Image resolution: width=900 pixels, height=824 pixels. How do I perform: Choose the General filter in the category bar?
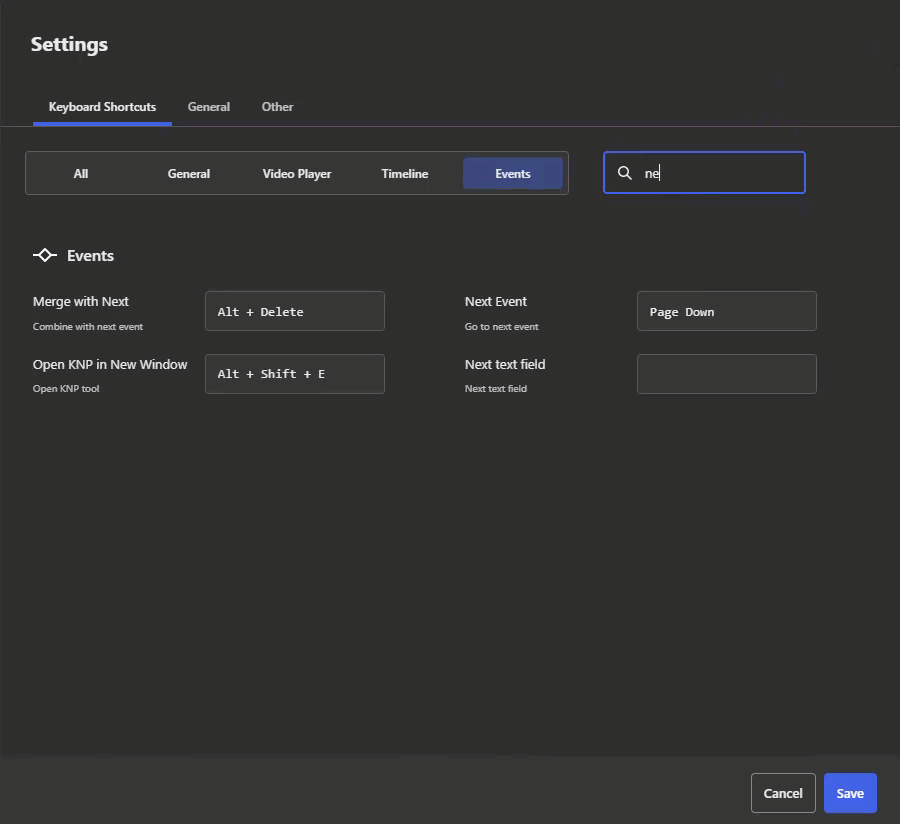189,174
